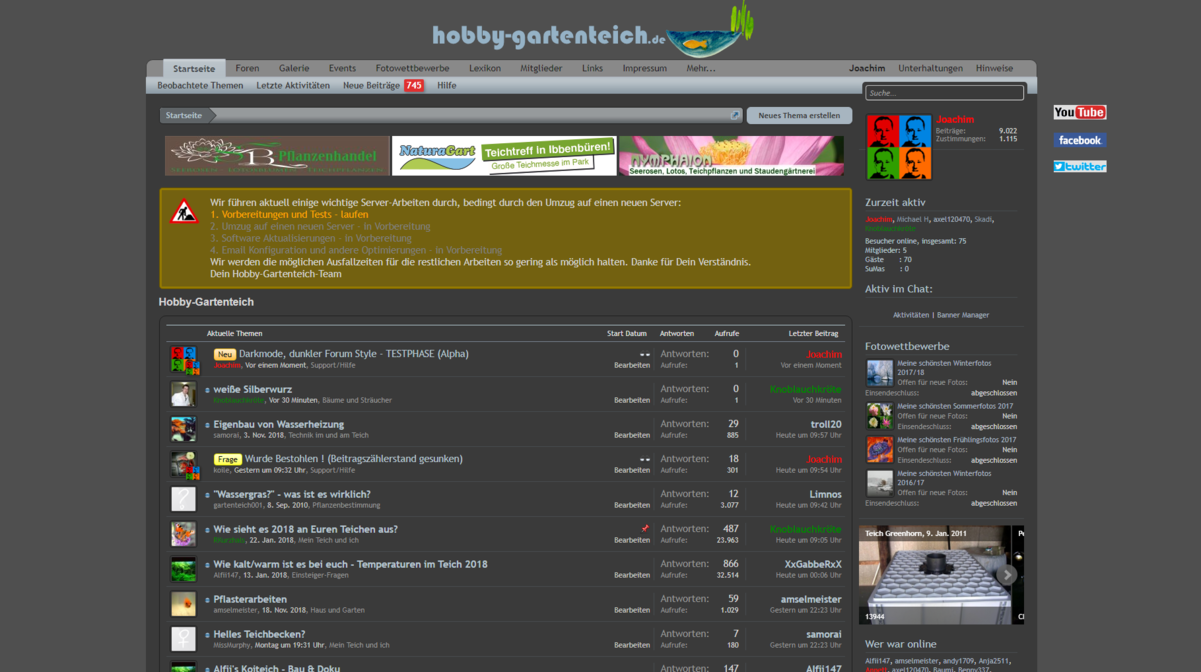
Task: Click Joachim's four-color profile avatar
Action: tap(899, 147)
